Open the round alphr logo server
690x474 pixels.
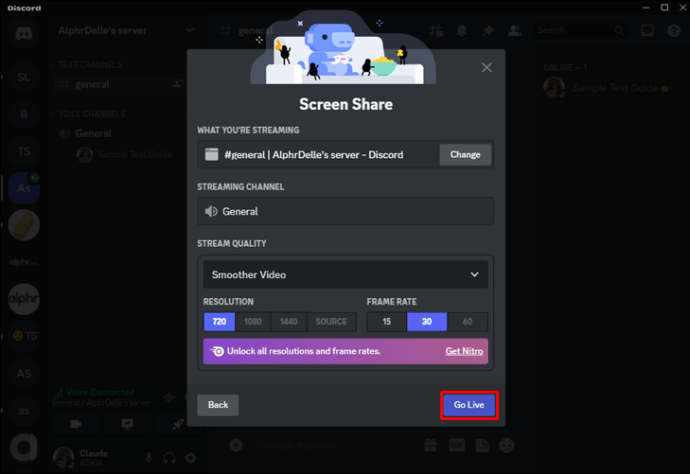[x=24, y=299]
